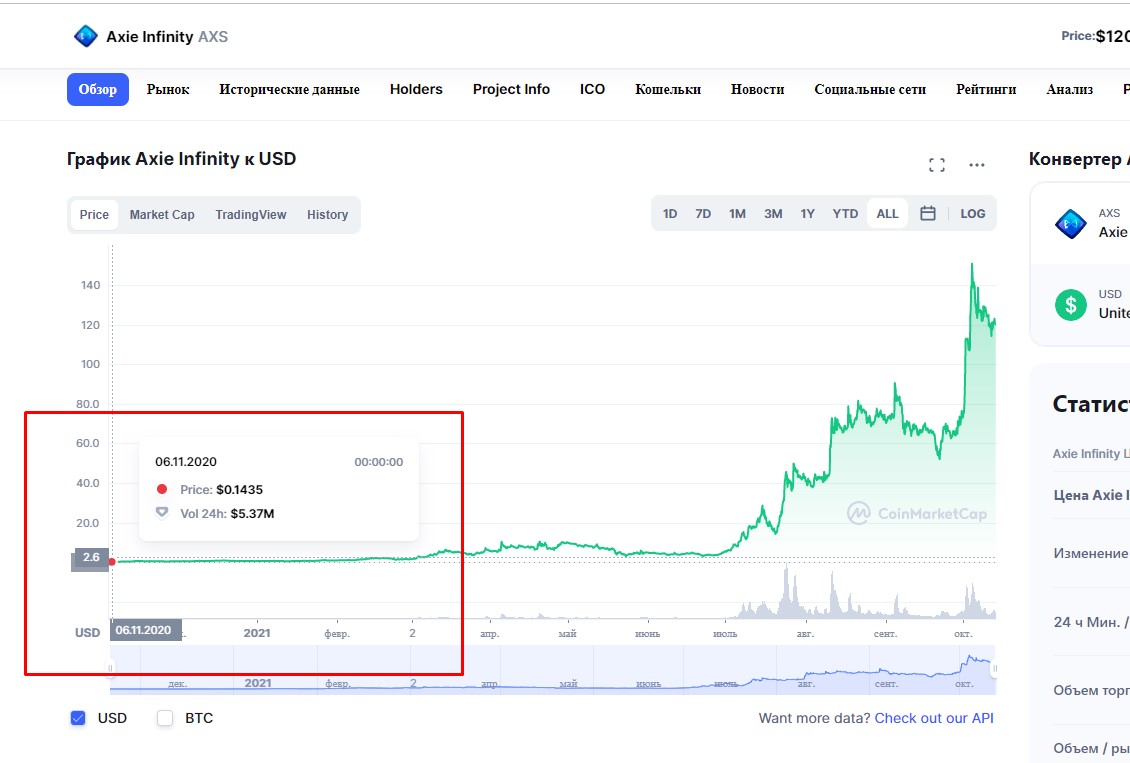Open the chart fullscreen icon
This screenshot has height=763, width=1130.
936,165
